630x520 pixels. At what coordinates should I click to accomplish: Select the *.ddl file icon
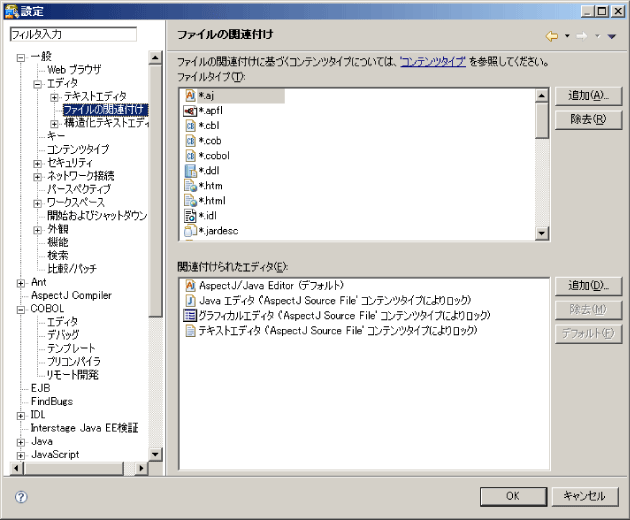click(190, 171)
